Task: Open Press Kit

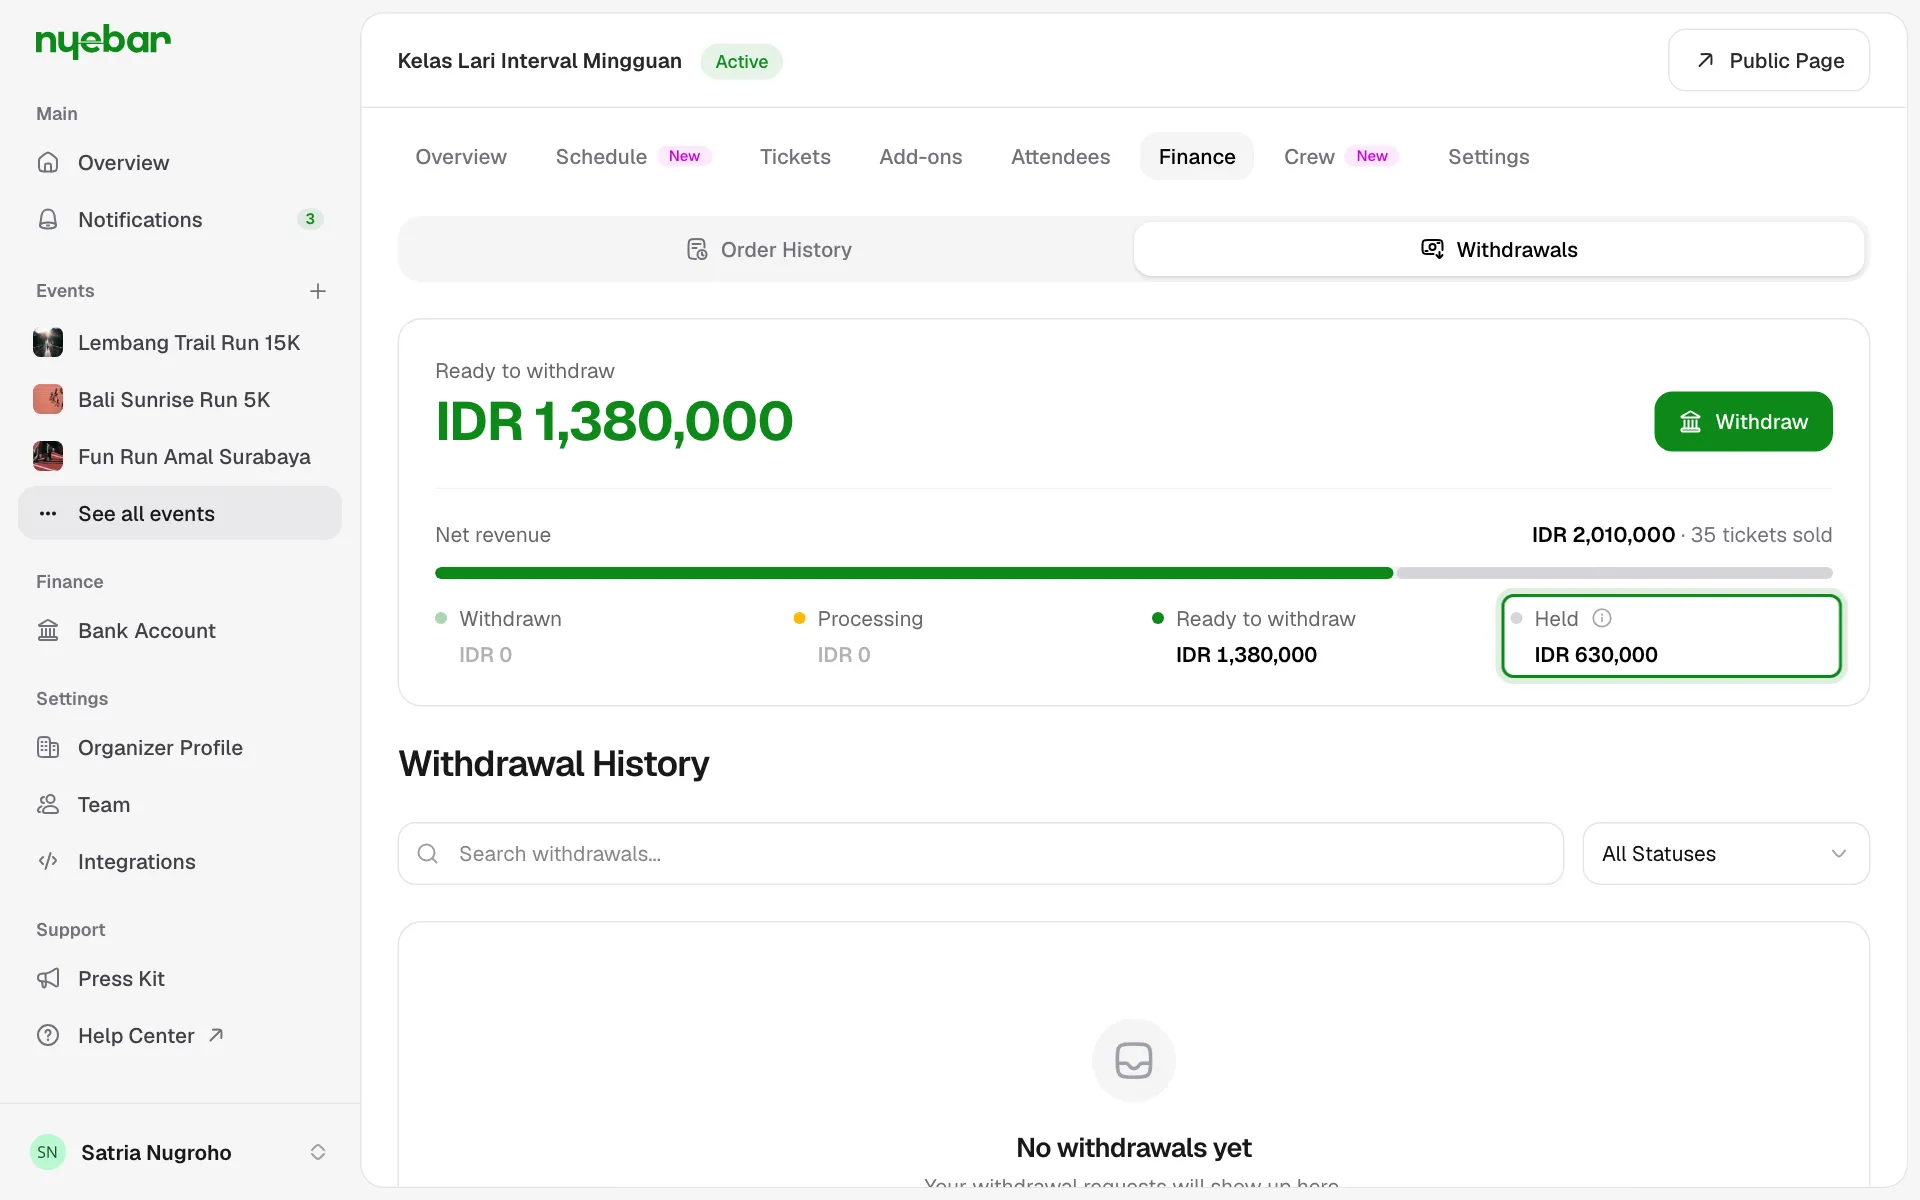Action: (x=180, y=979)
